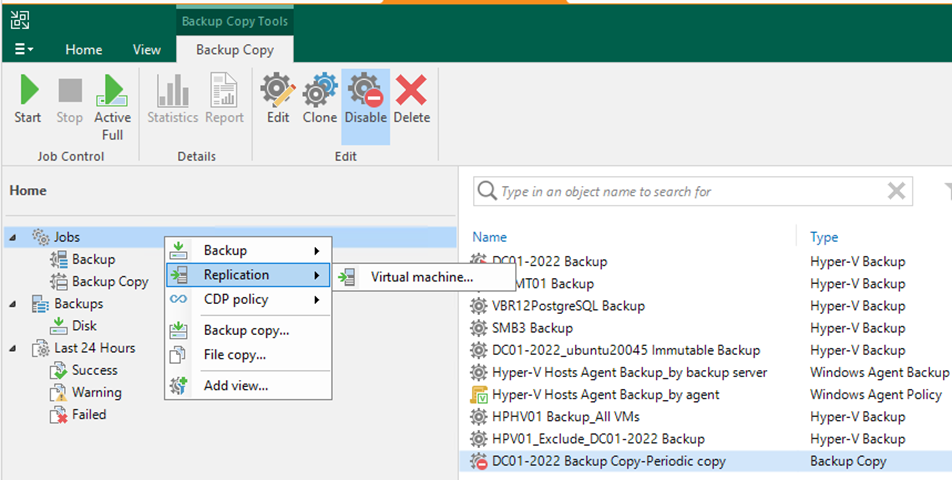Open the CDP policy submenu
The width and height of the screenshot is (952, 480).
[248, 299]
